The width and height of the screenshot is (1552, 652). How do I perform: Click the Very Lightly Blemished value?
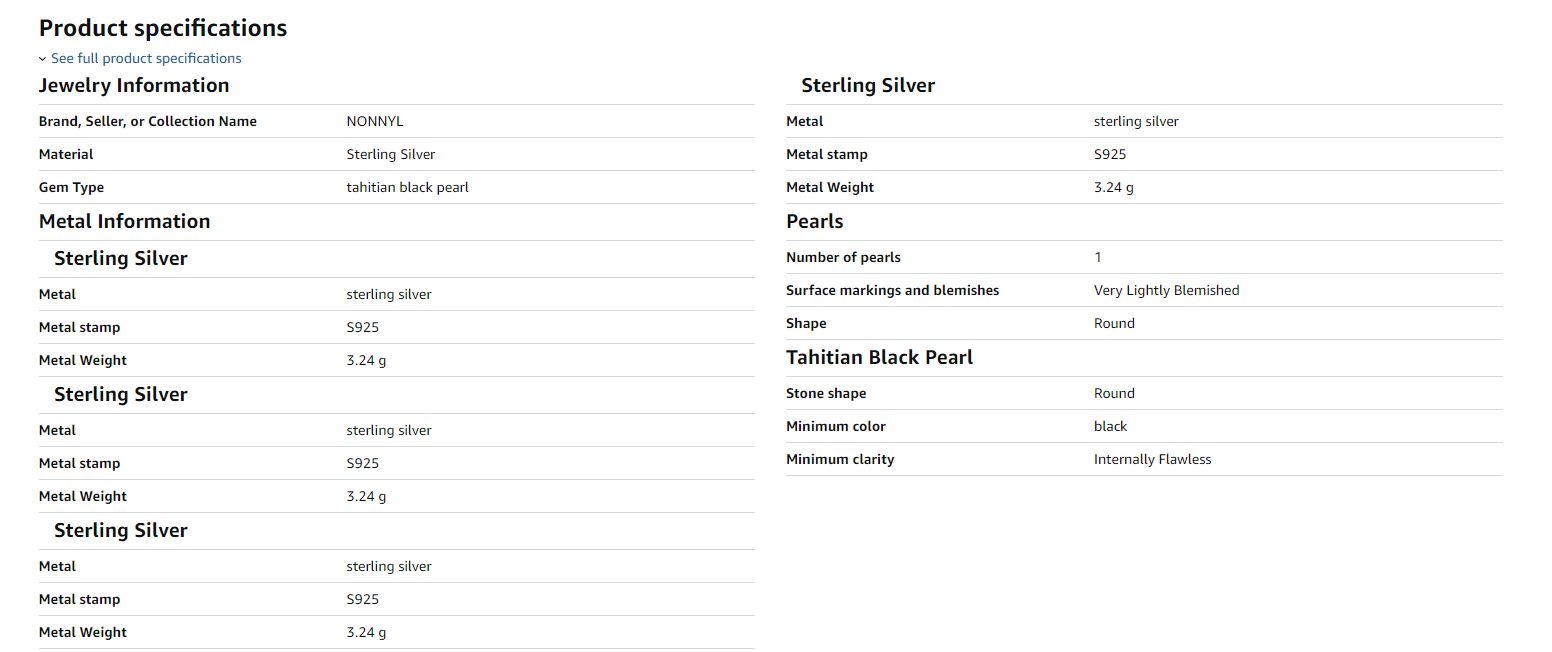[x=1166, y=290]
